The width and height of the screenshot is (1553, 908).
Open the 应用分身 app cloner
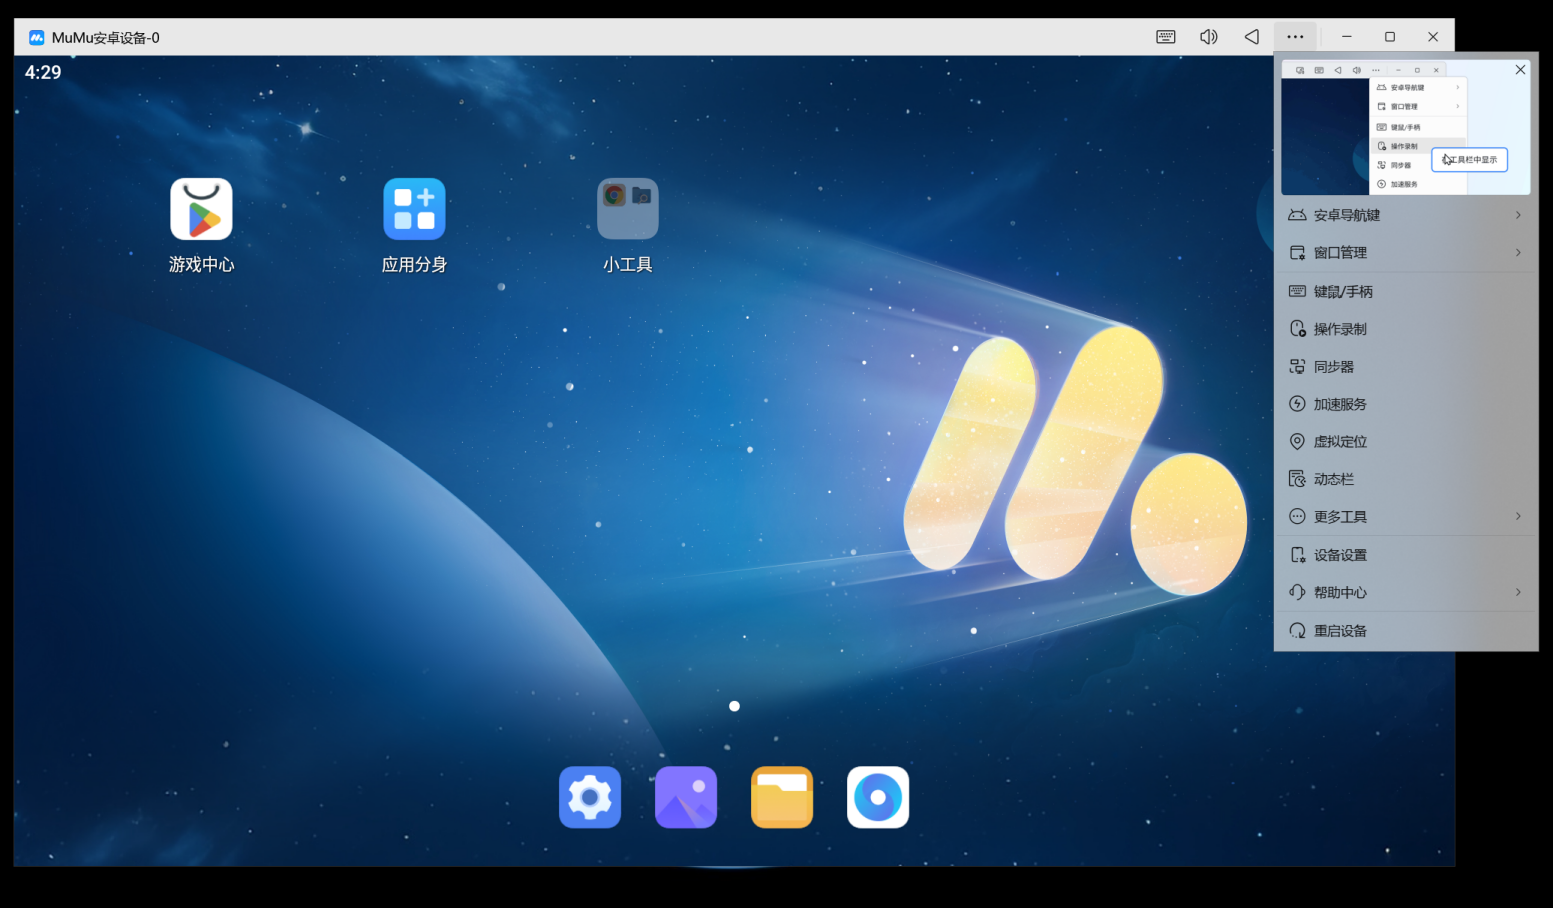tap(414, 209)
